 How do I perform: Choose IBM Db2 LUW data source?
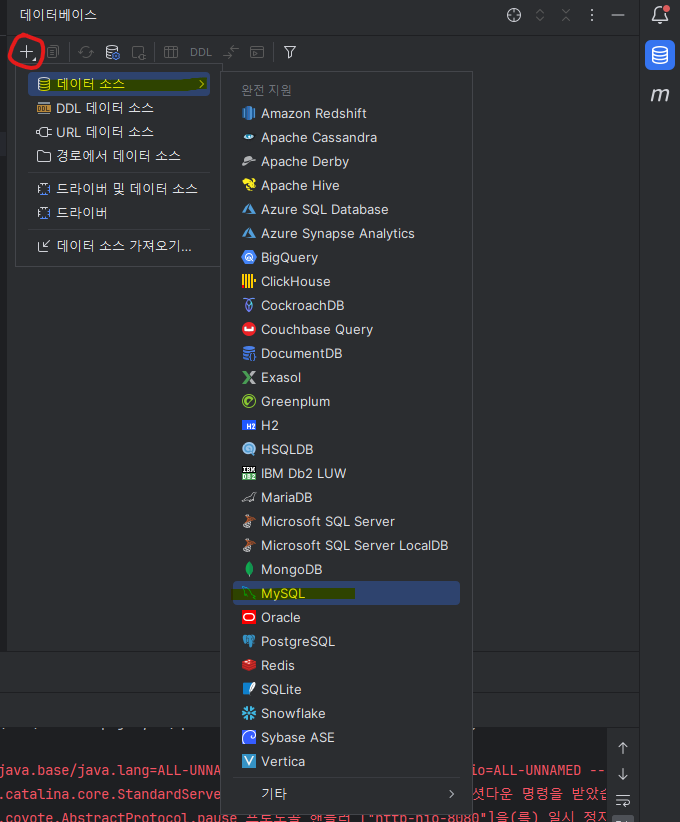point(347,473)
